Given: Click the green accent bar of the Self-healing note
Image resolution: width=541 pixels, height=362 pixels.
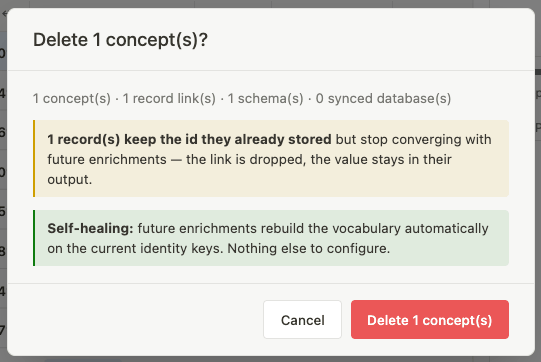Looking at the screenshot, I should [x=34, y=238].
